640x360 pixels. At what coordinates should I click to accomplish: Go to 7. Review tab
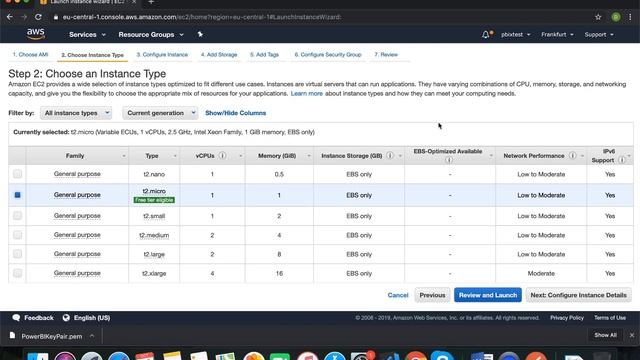pyautogui.click(x=386, y=54)
